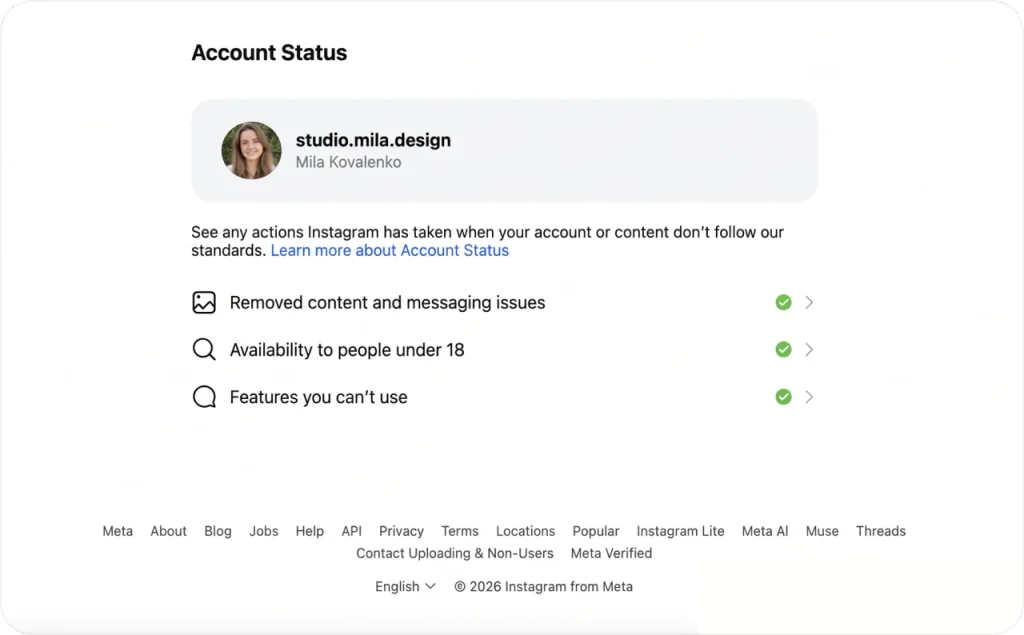Go to Help in the footer

310,531
